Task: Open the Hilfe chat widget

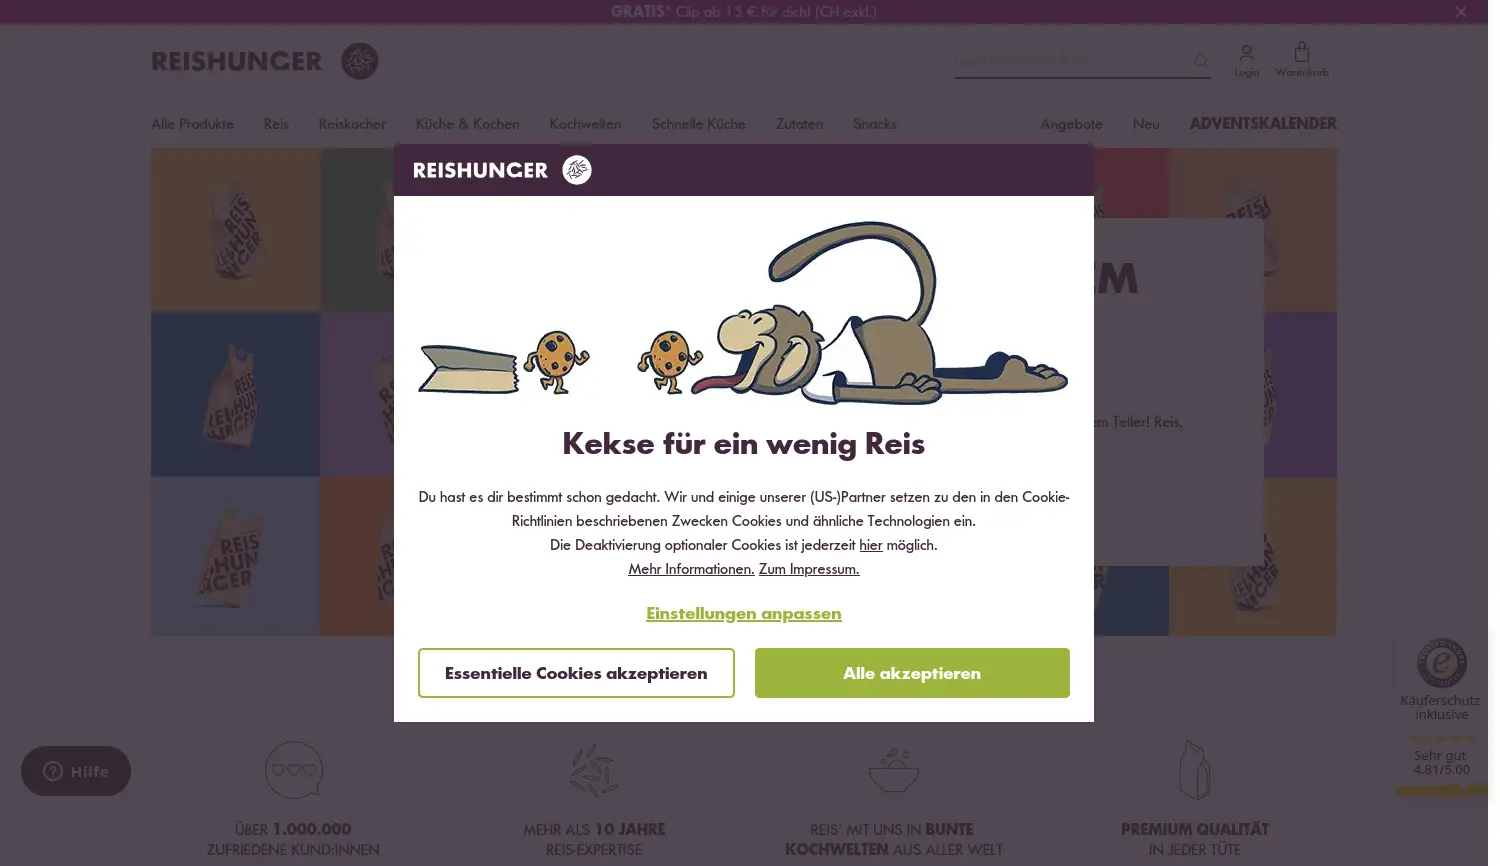Action: 76,771
